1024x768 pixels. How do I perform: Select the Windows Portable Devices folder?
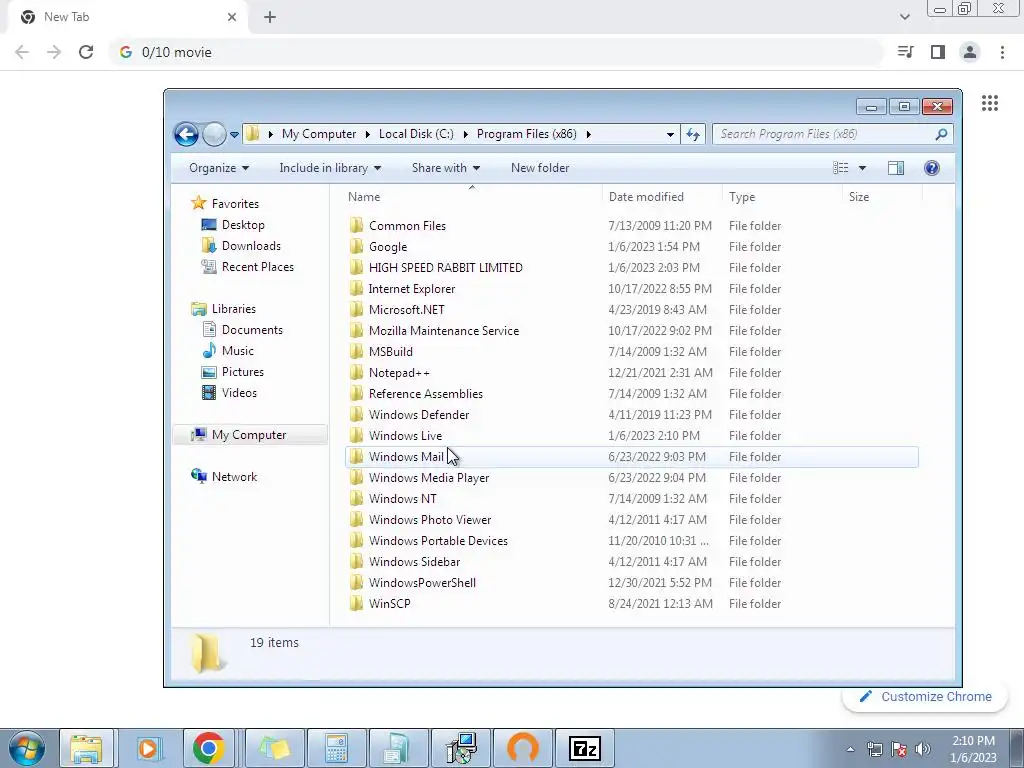tap(438, 541)
